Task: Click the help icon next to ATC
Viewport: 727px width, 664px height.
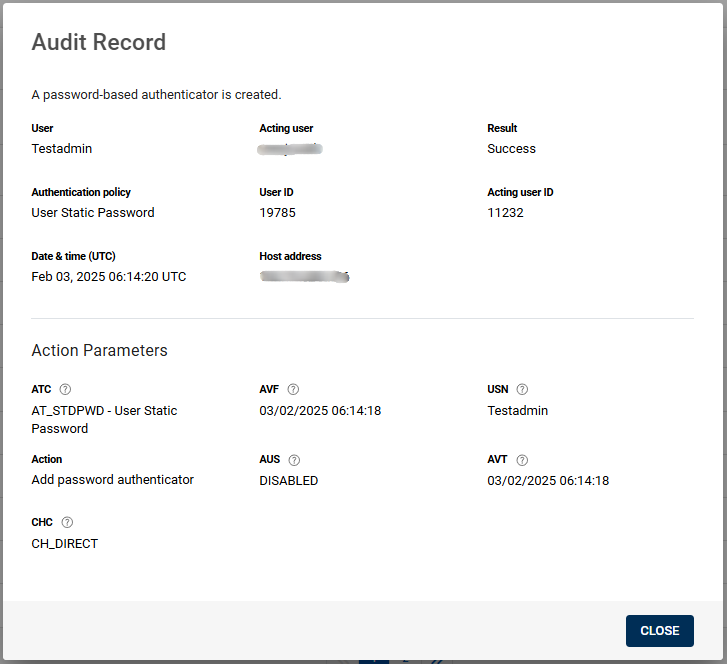Action: [66, 390]
